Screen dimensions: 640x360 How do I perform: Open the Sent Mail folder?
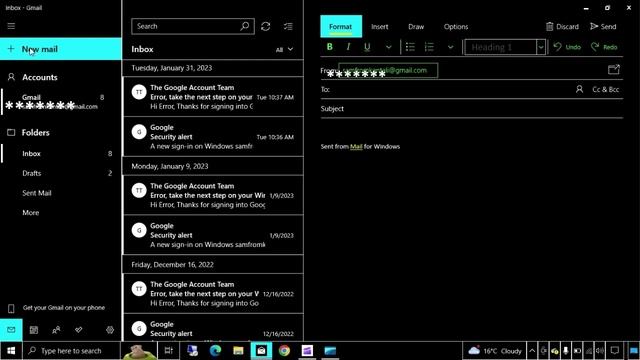coord(61,193)
